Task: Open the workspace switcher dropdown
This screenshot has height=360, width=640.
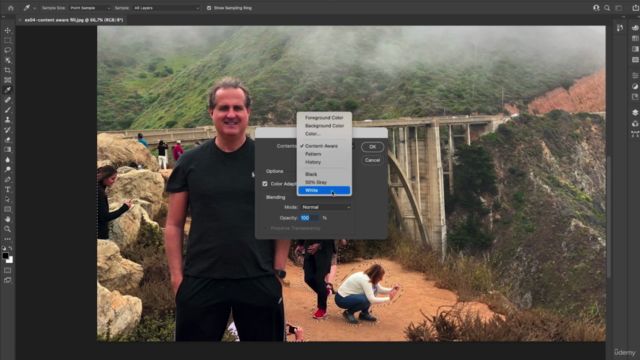Action: pyautogui.click(x=619, y=8)
